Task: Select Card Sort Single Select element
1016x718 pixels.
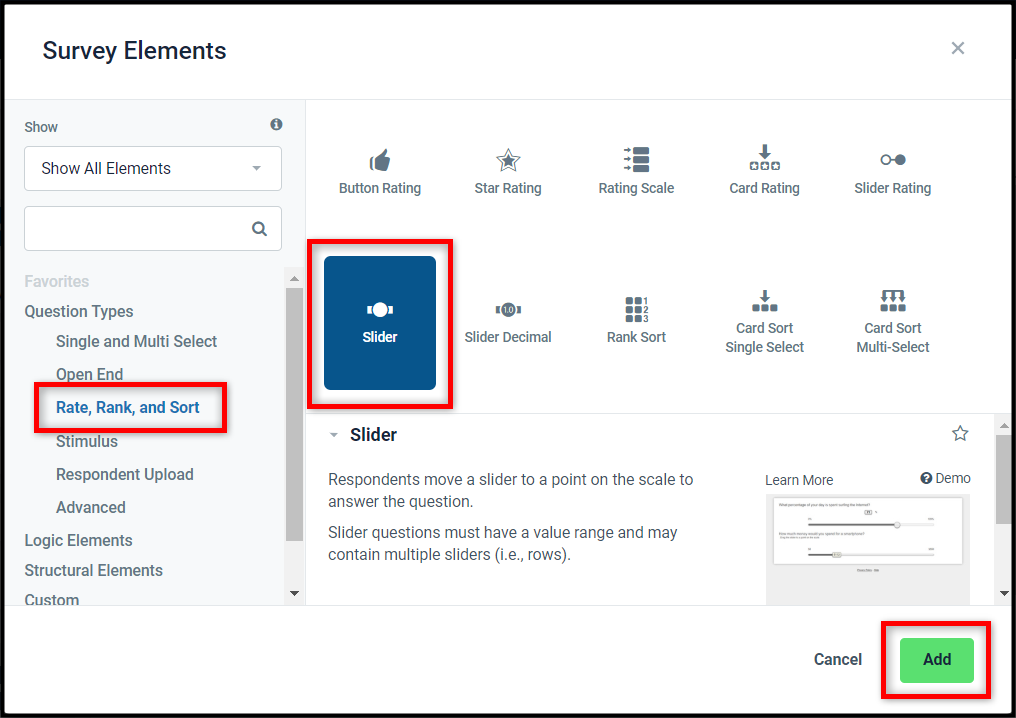Action: point(764,322)
